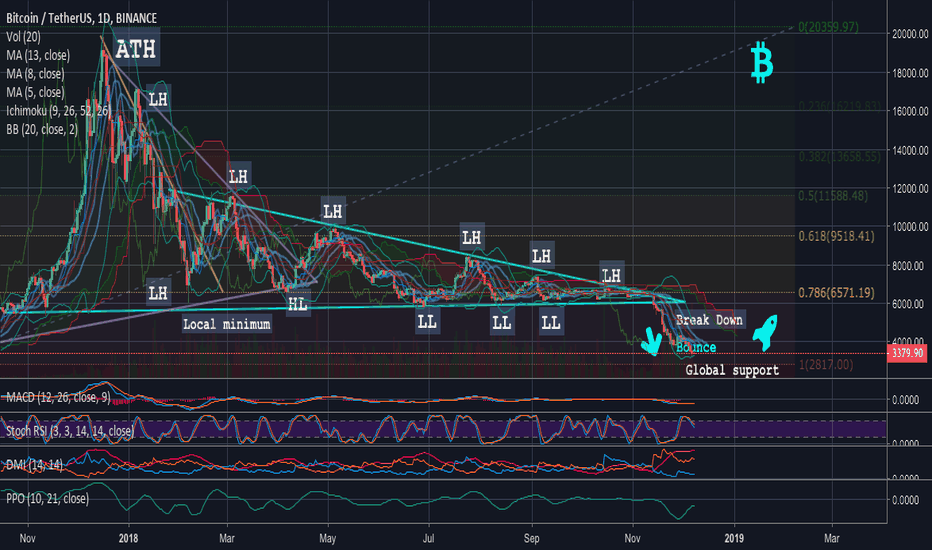The image size is (932, 550).
Task: Select the Global support text label
Action: (x=732, y=370)
